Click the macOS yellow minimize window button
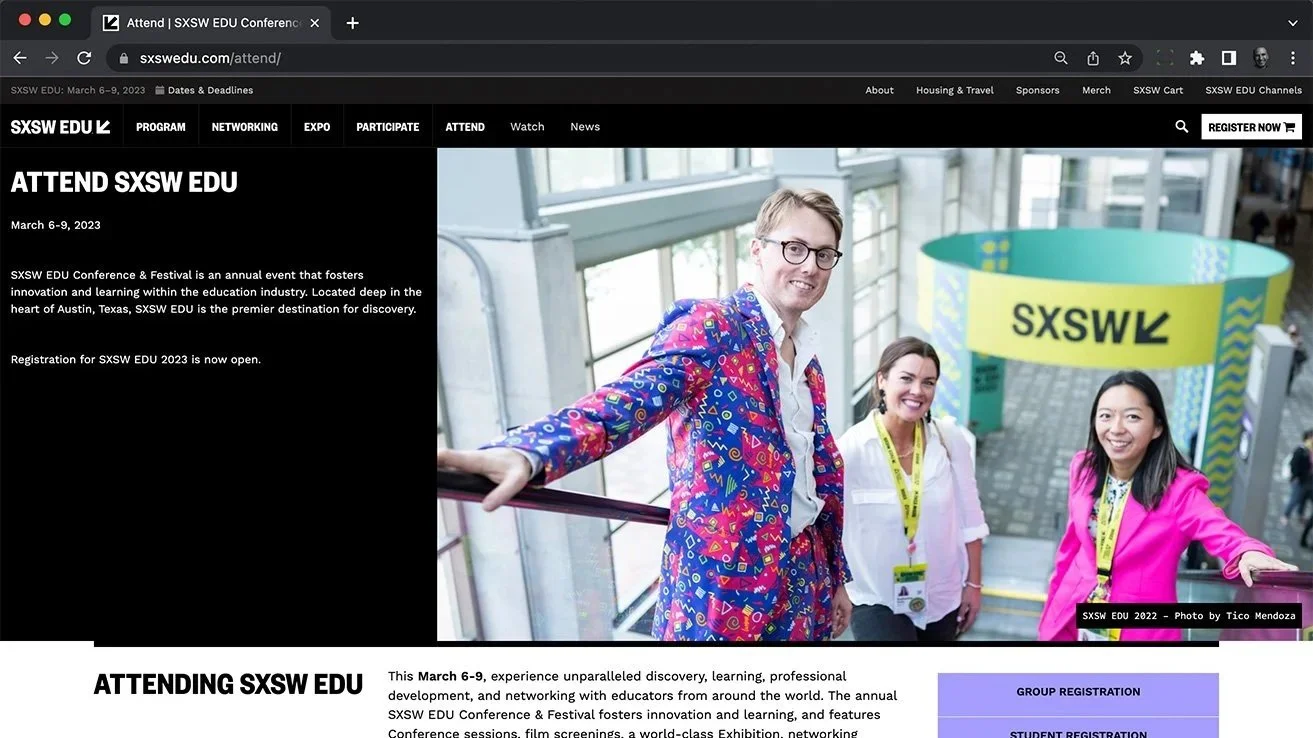This screenshot has width=1313, height=738. point(45,20)
